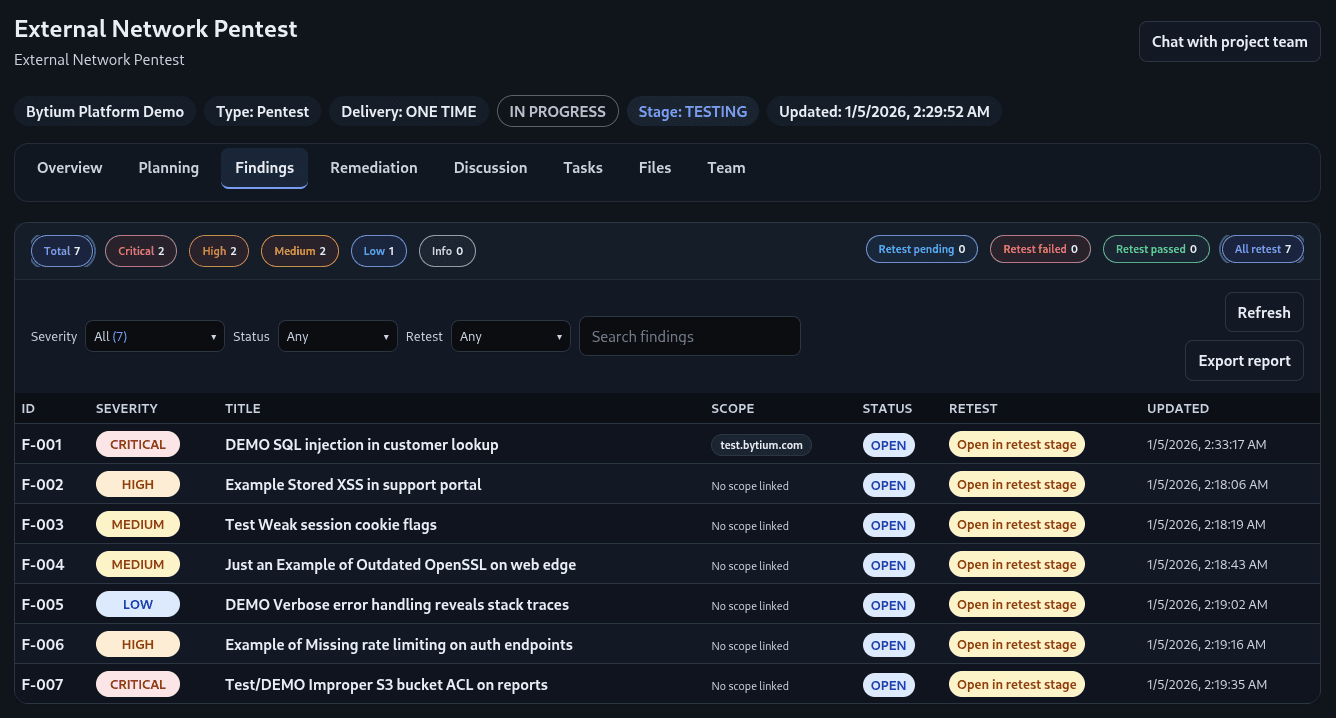
Task: Click Open in retest stage on F-001
Action: click(1016, 444)
